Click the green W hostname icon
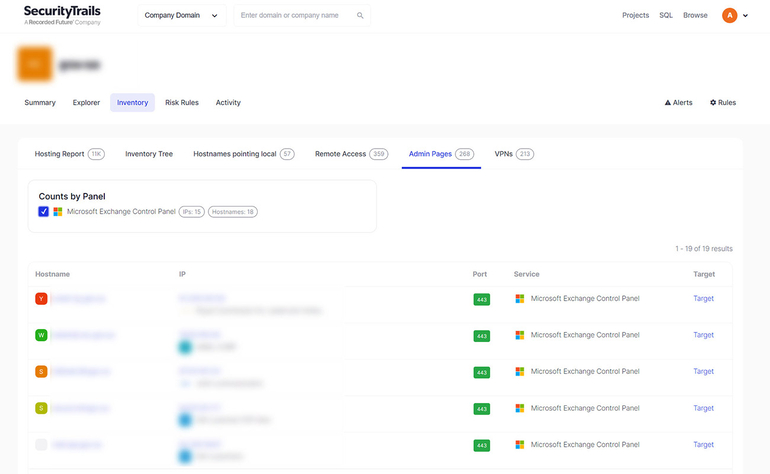 coord(41,335)
